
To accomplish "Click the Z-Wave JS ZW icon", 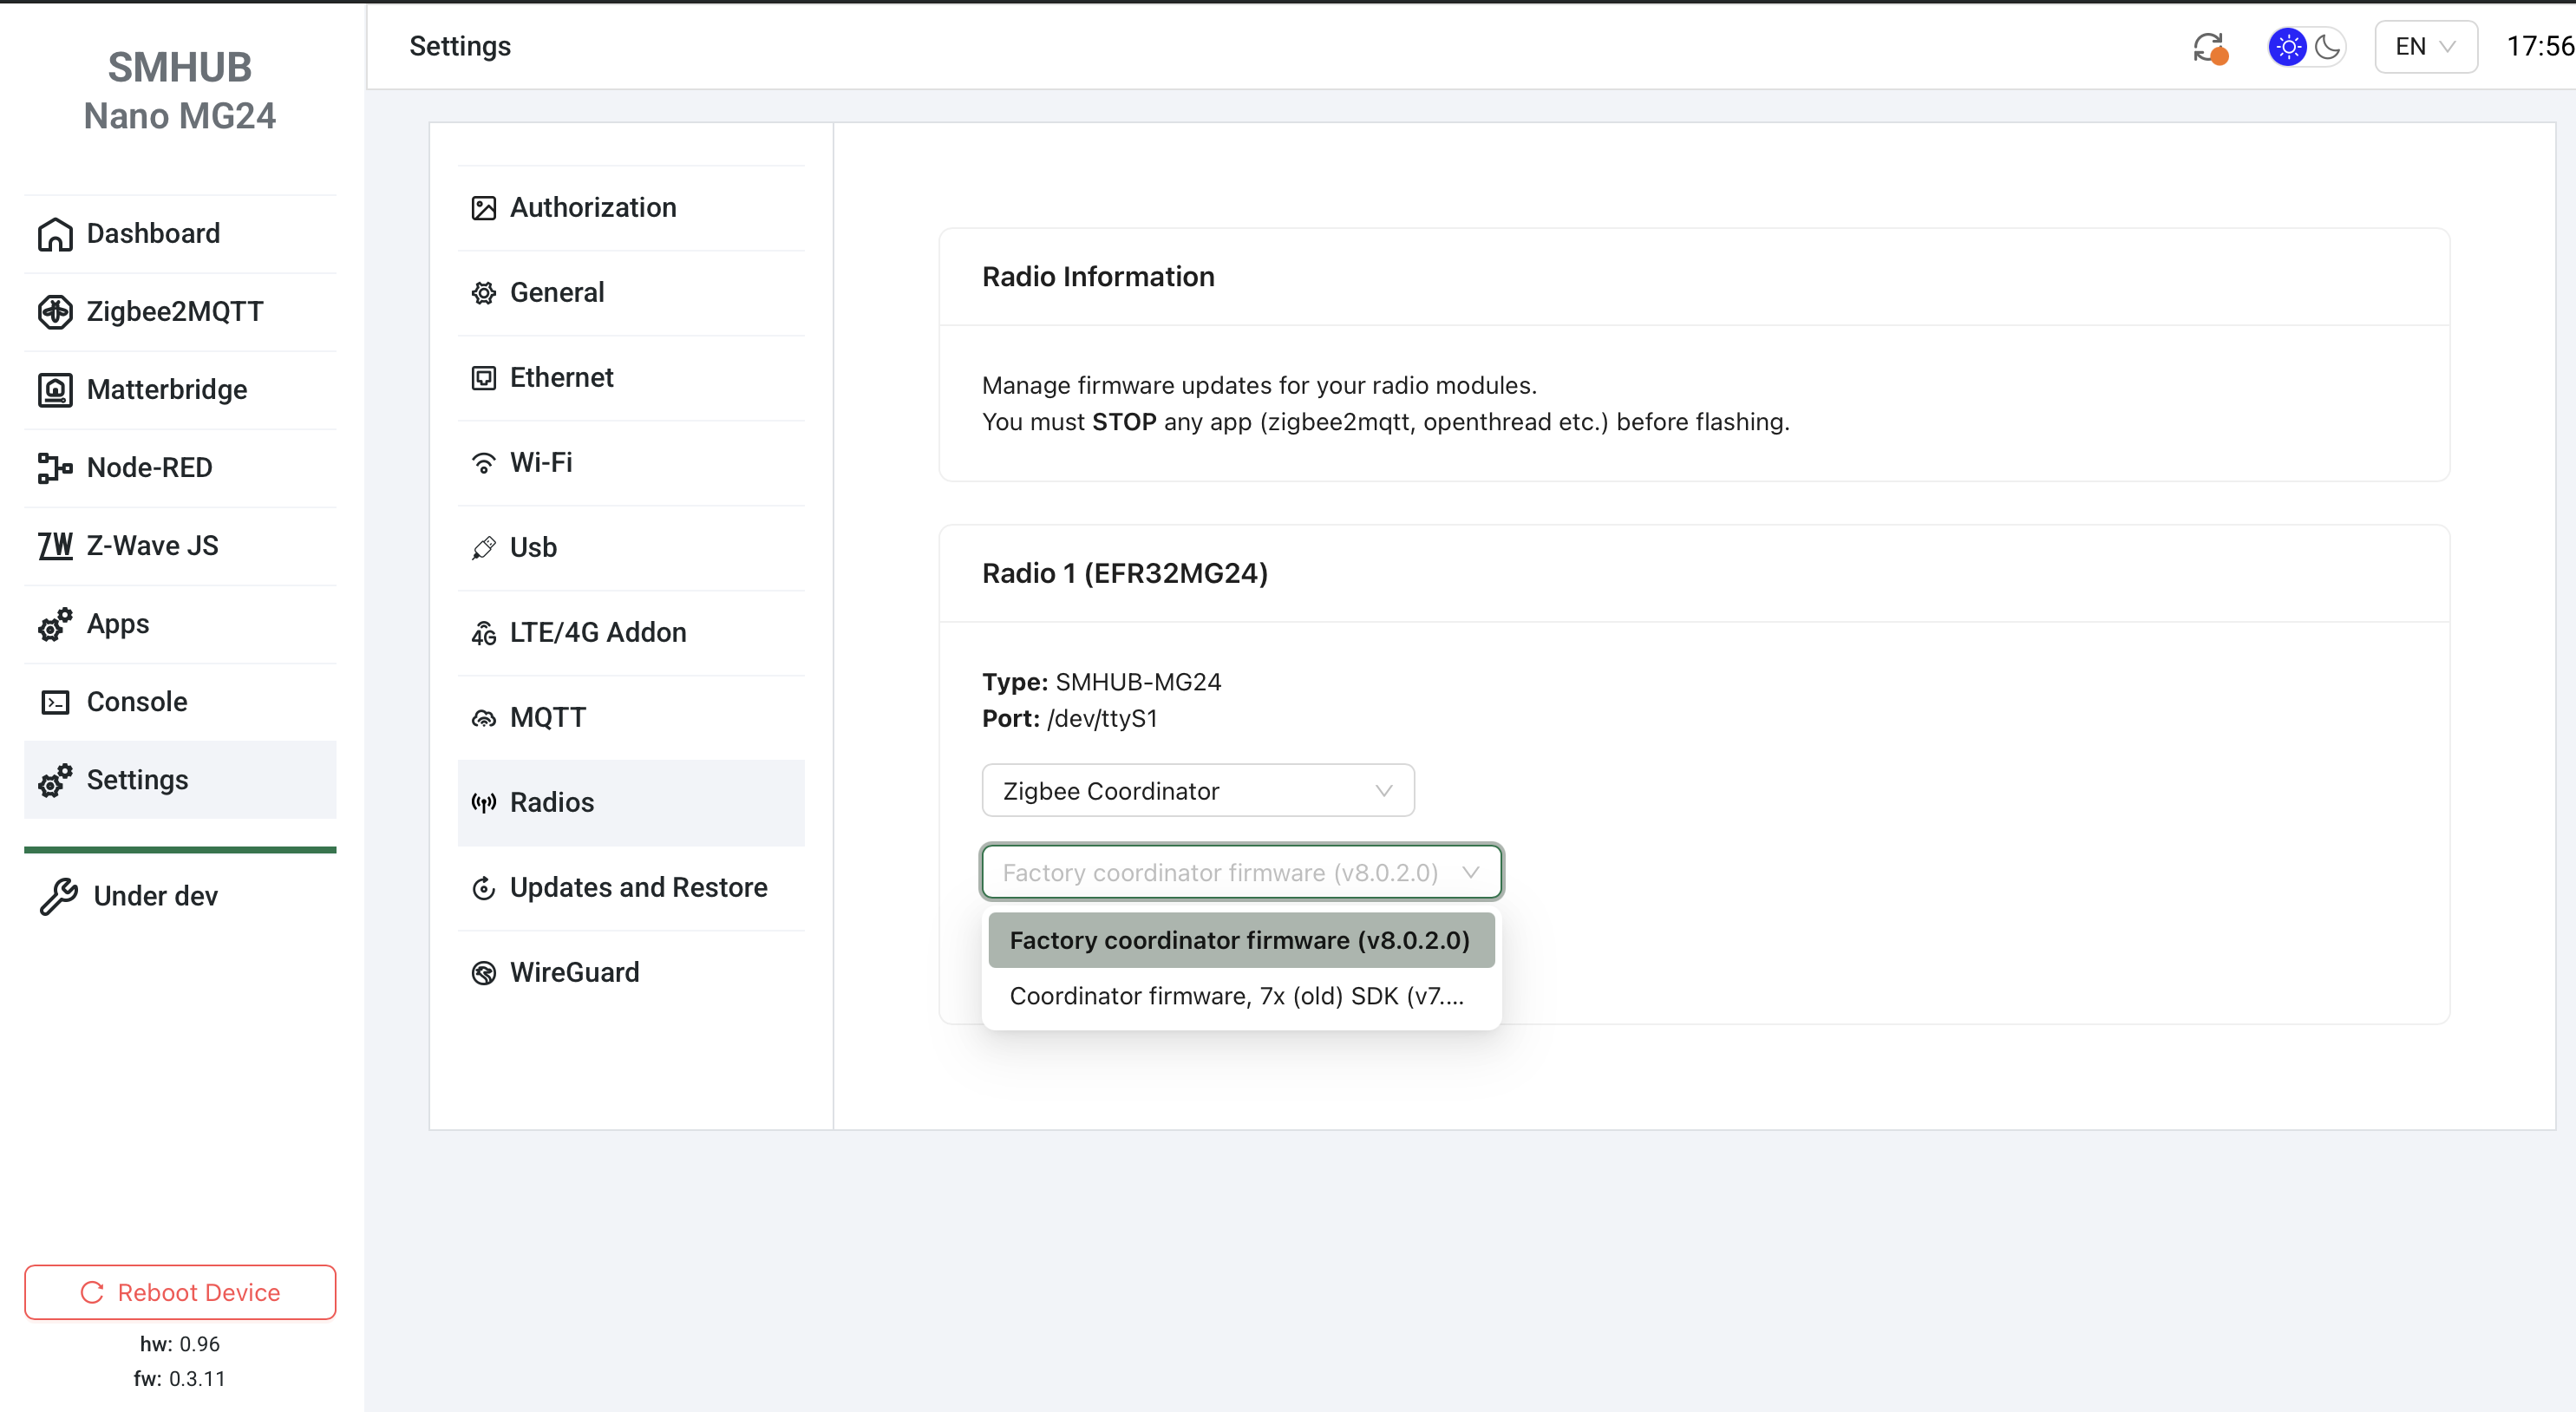I will (55, 546).
